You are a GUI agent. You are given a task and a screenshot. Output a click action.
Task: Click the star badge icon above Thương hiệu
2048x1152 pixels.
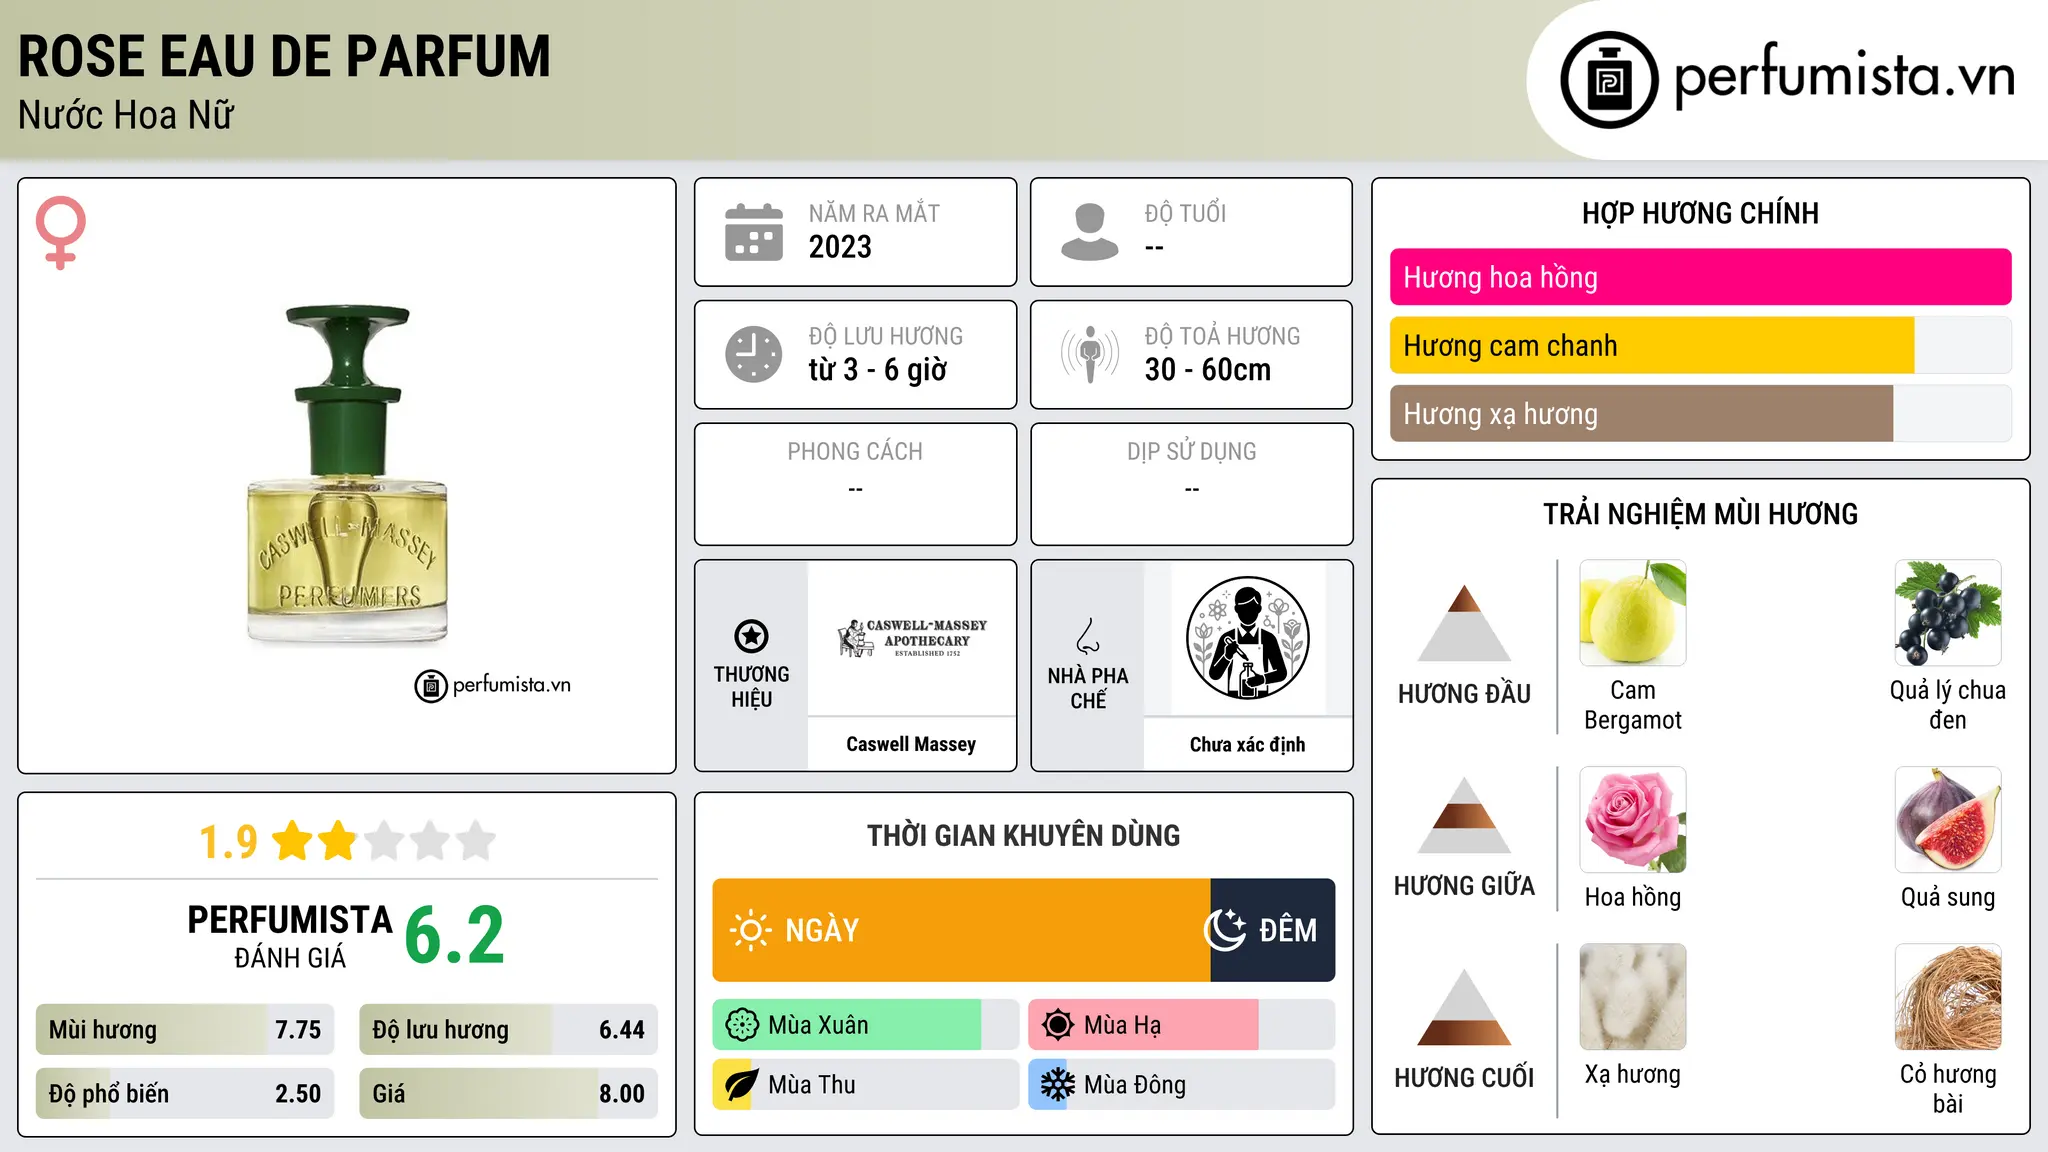[751, 636]
